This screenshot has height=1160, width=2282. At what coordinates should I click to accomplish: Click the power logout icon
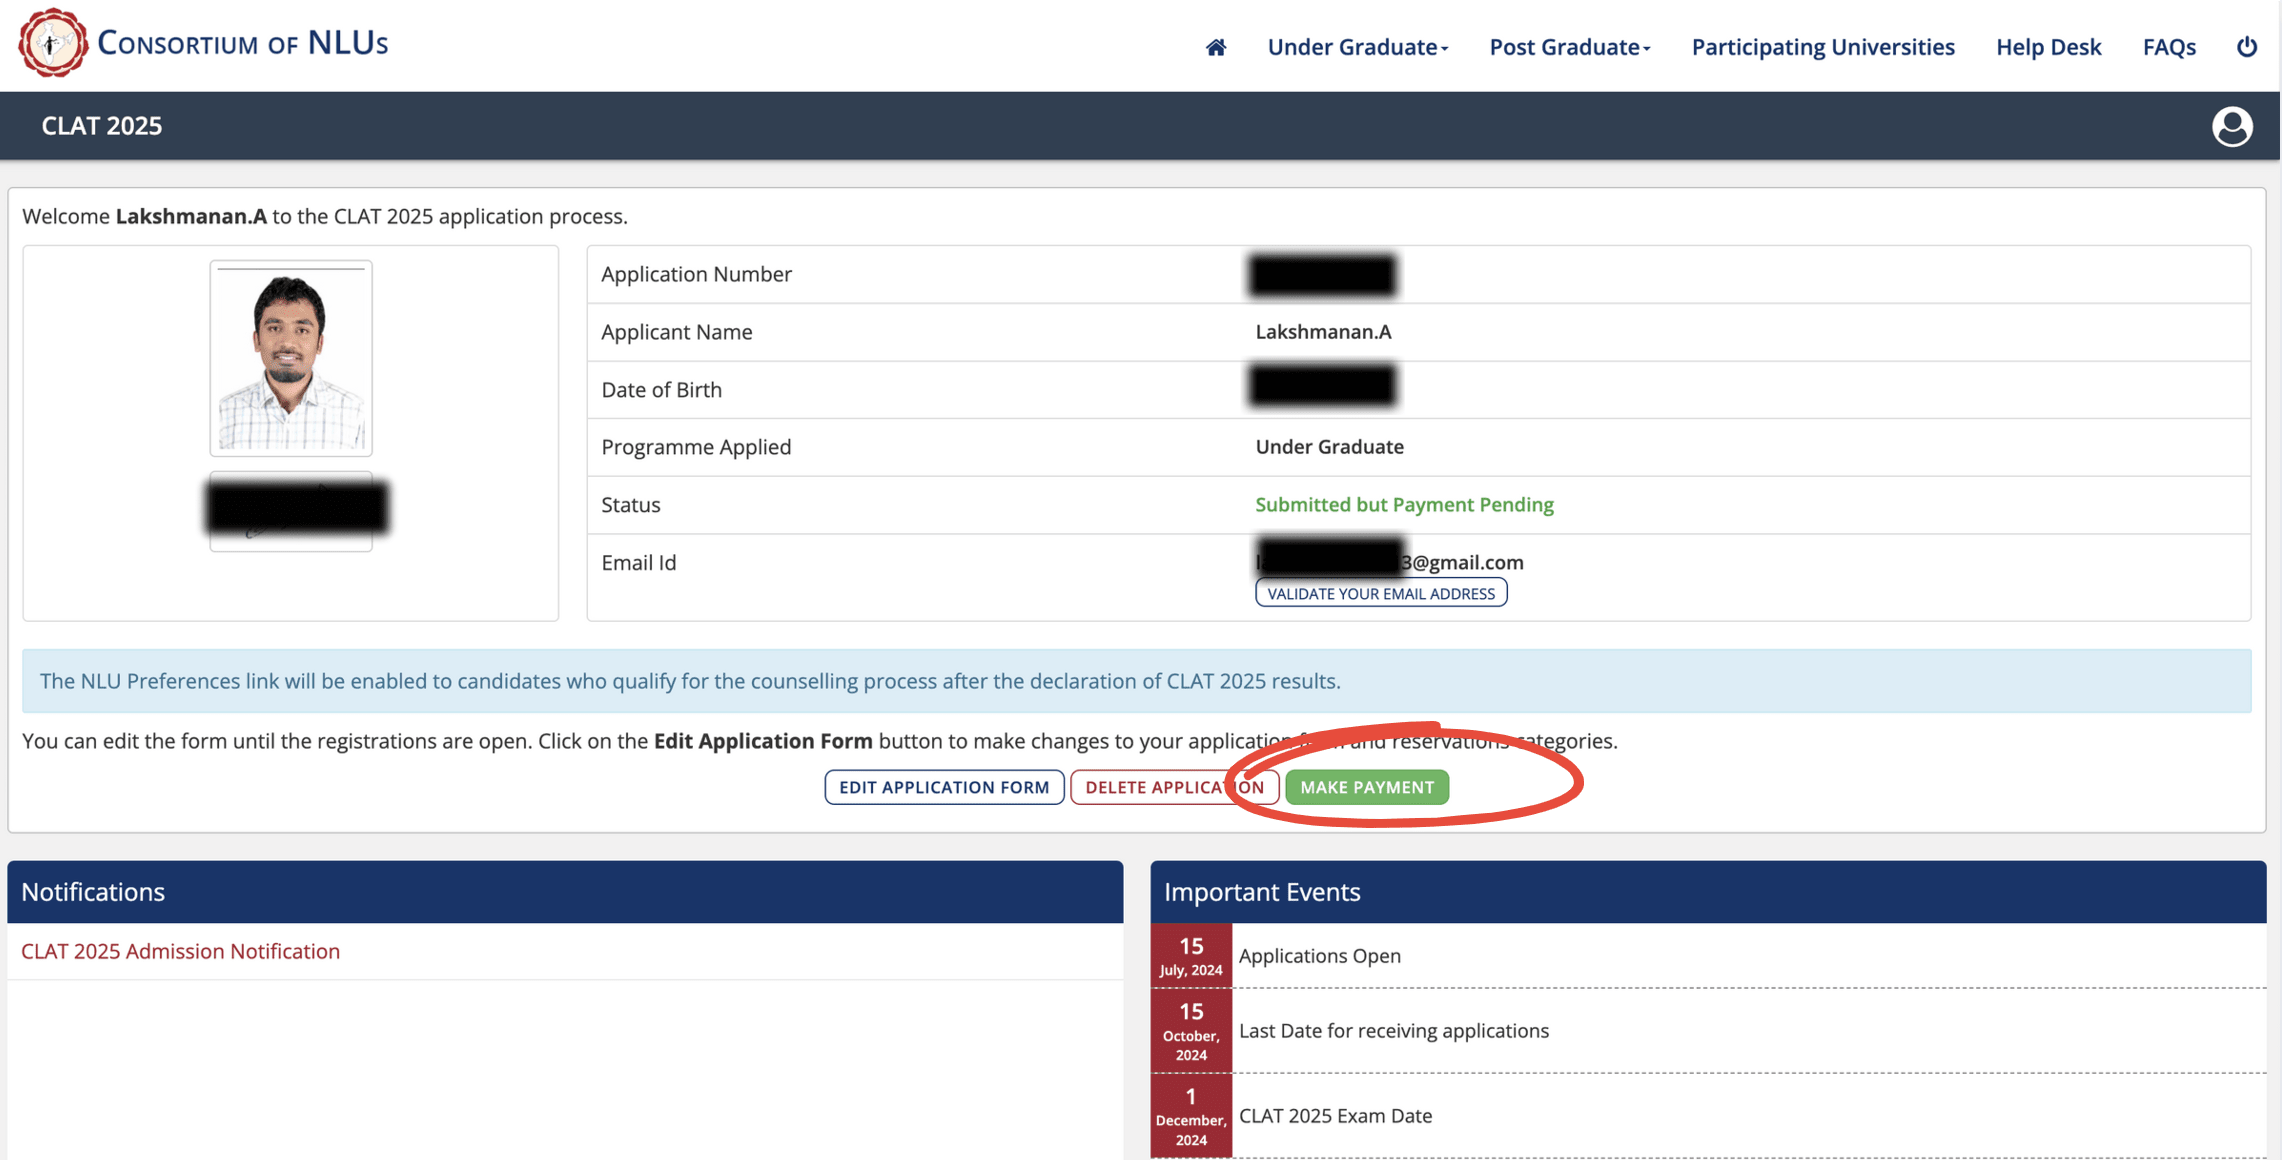(2246, 47)
